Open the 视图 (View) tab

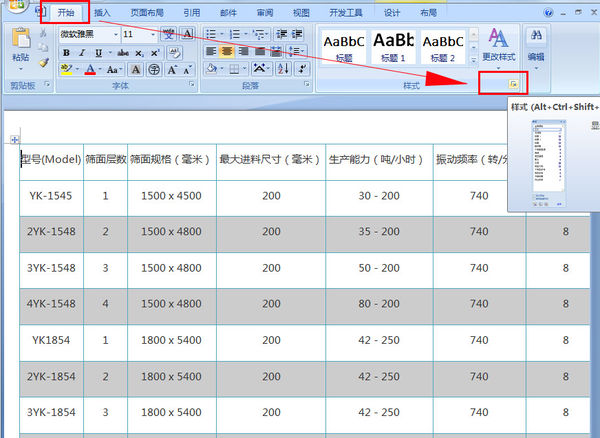click(x=301, y=13)
